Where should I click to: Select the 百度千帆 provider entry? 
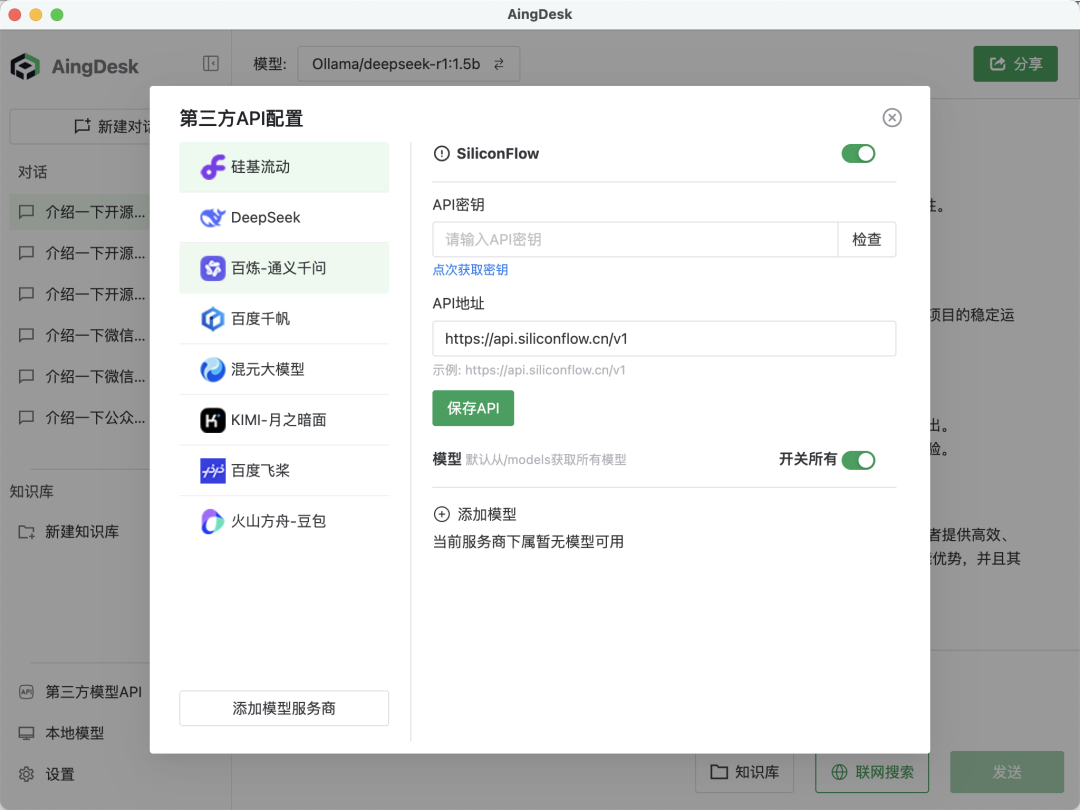(284, 319)
